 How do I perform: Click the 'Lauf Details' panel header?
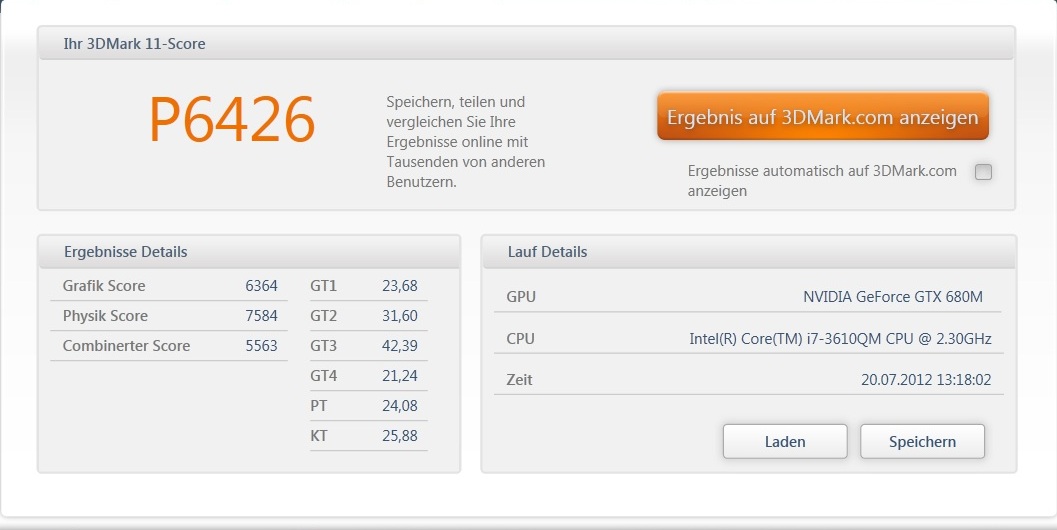coord(547,252)
